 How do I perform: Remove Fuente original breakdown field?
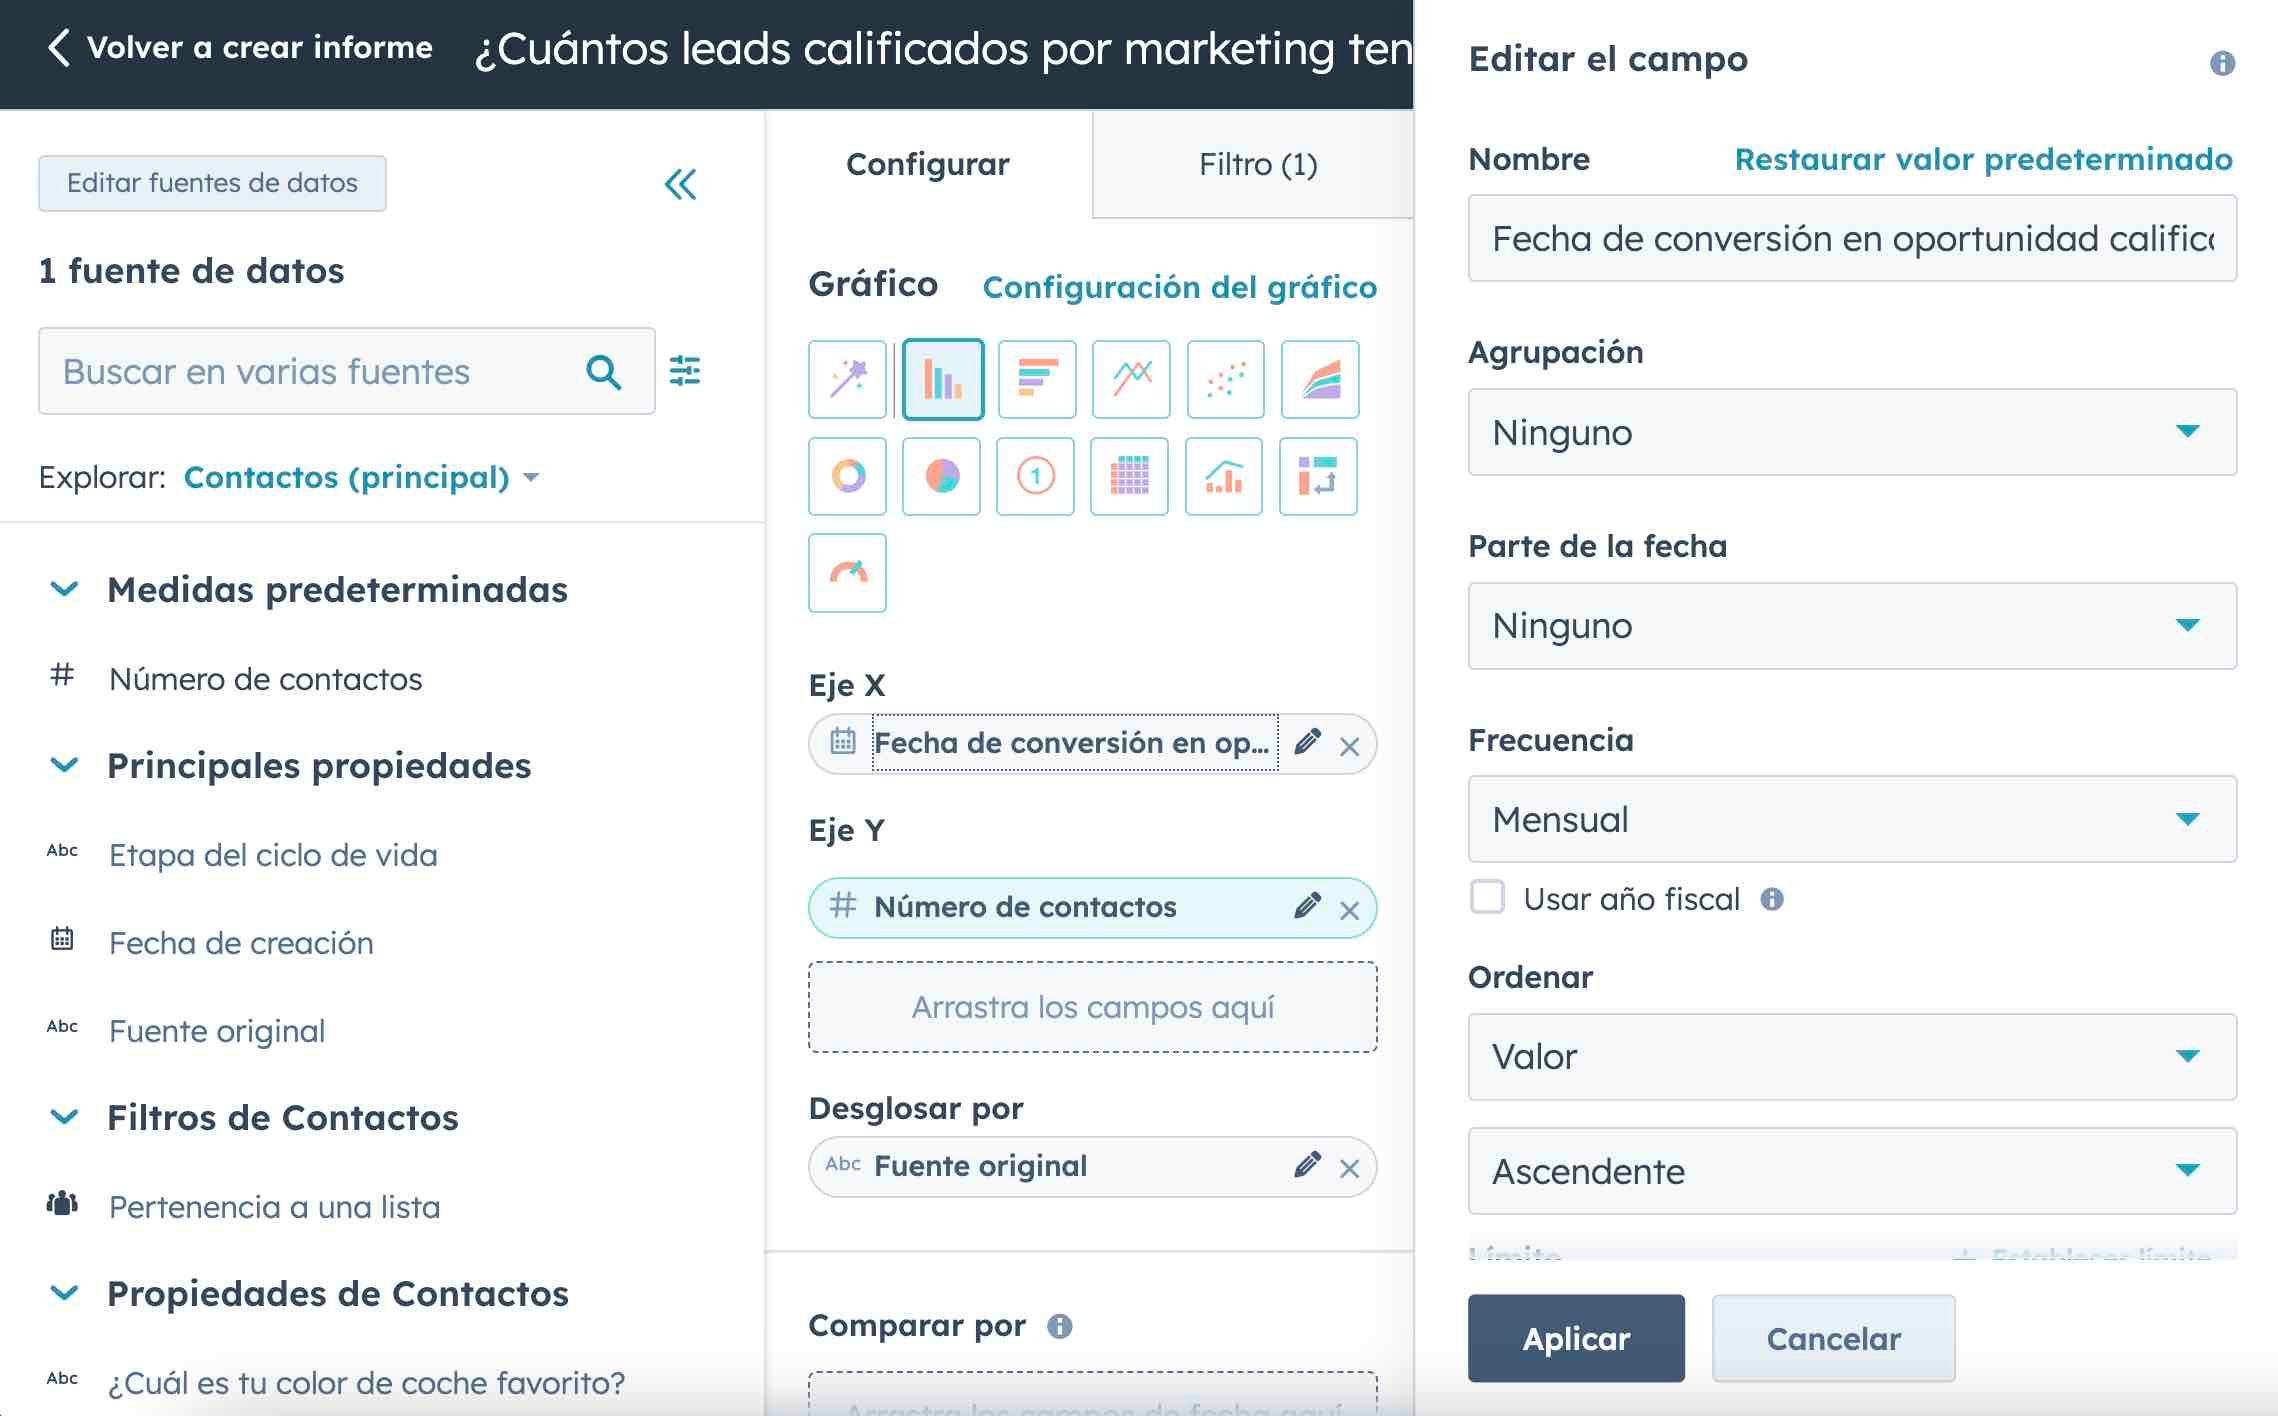(1349, 1169)
